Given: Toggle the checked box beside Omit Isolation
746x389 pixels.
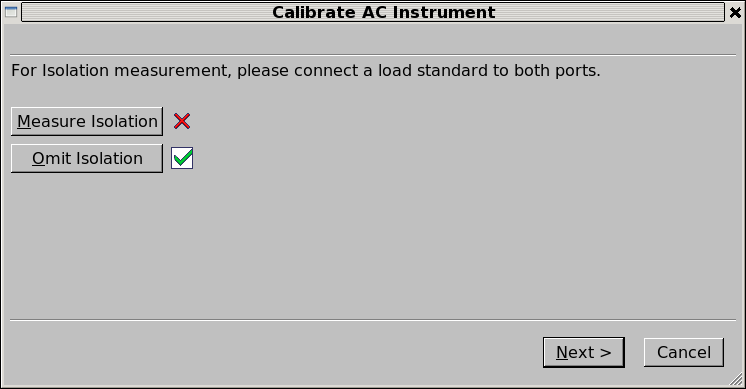Looking at the screenshot, I should point(182,158).
